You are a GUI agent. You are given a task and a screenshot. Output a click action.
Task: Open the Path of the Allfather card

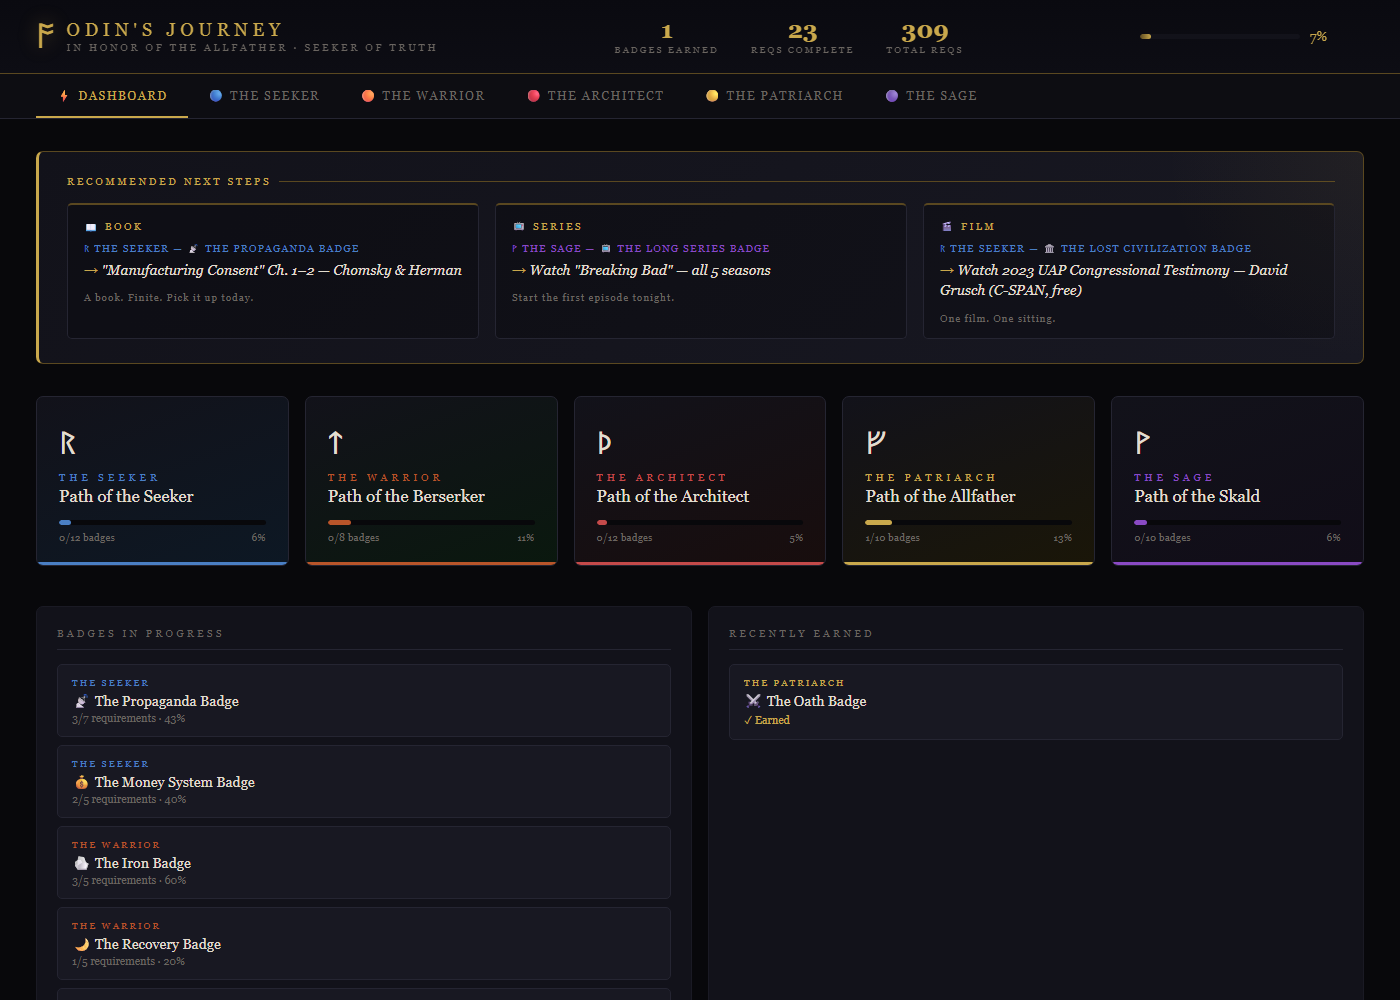coord(969,481)
